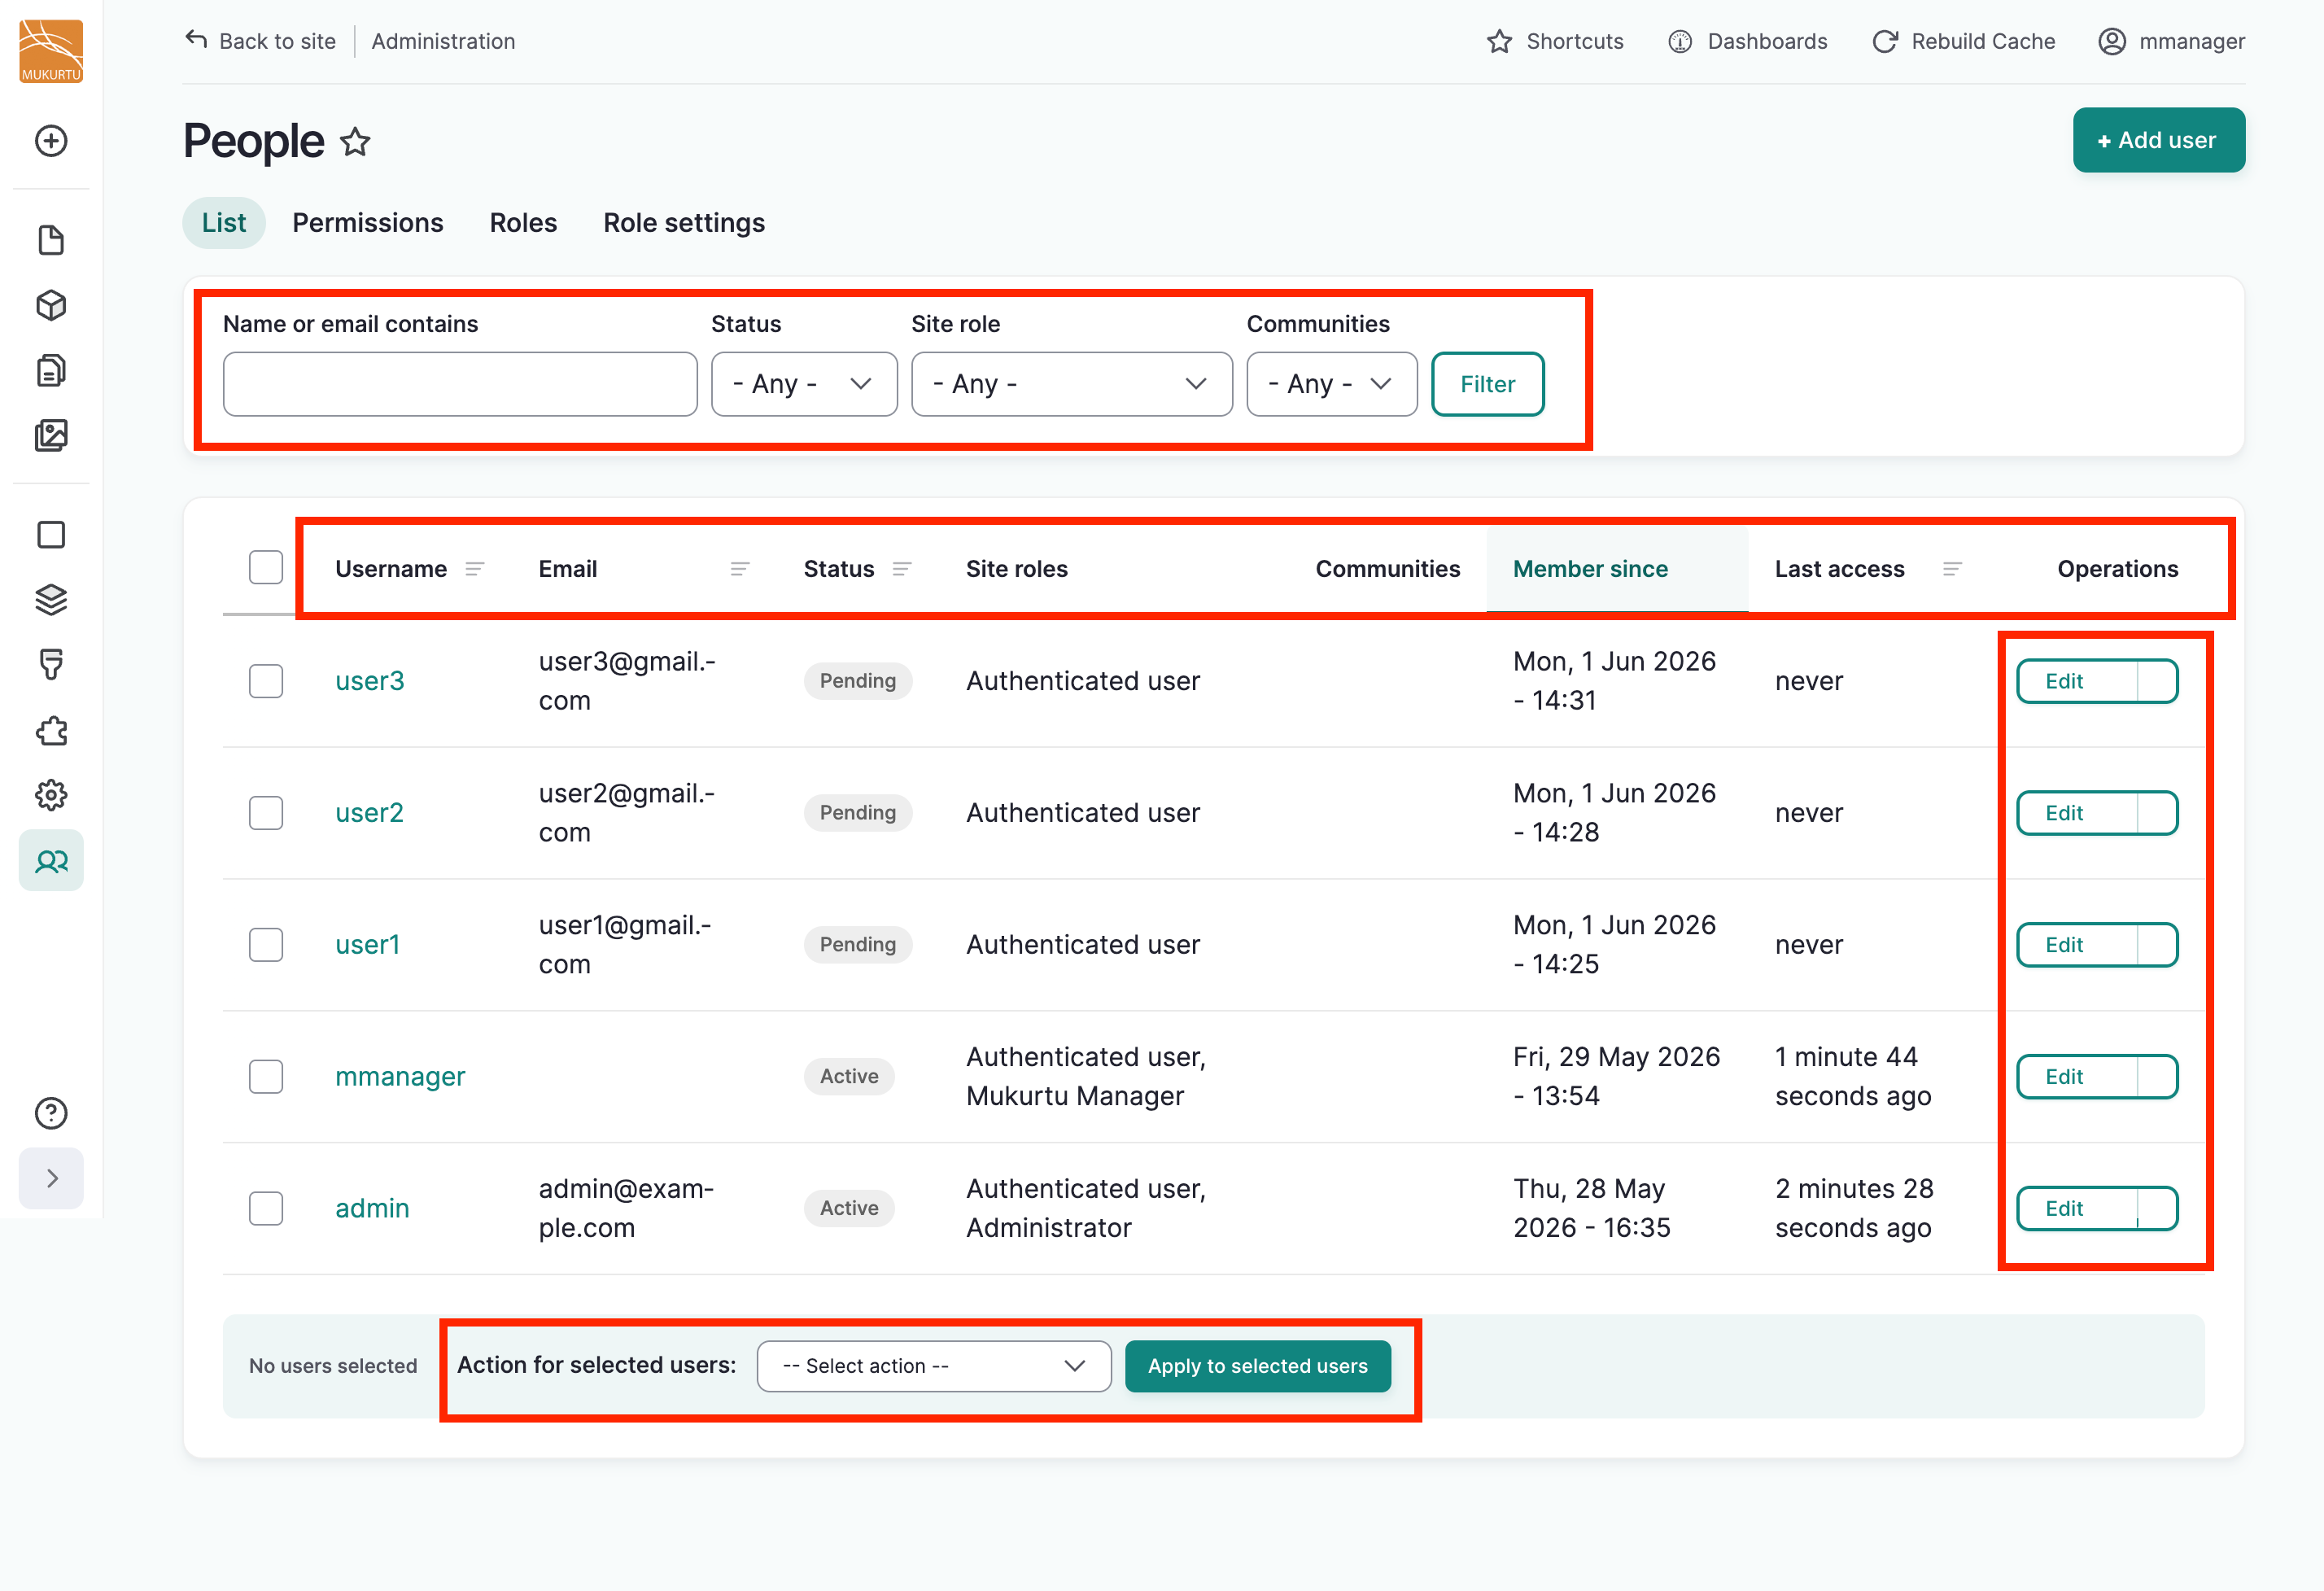Open the Help question-mark icon
The width and height of the screenshot is (2324, 1591).
pos(51,1113)
